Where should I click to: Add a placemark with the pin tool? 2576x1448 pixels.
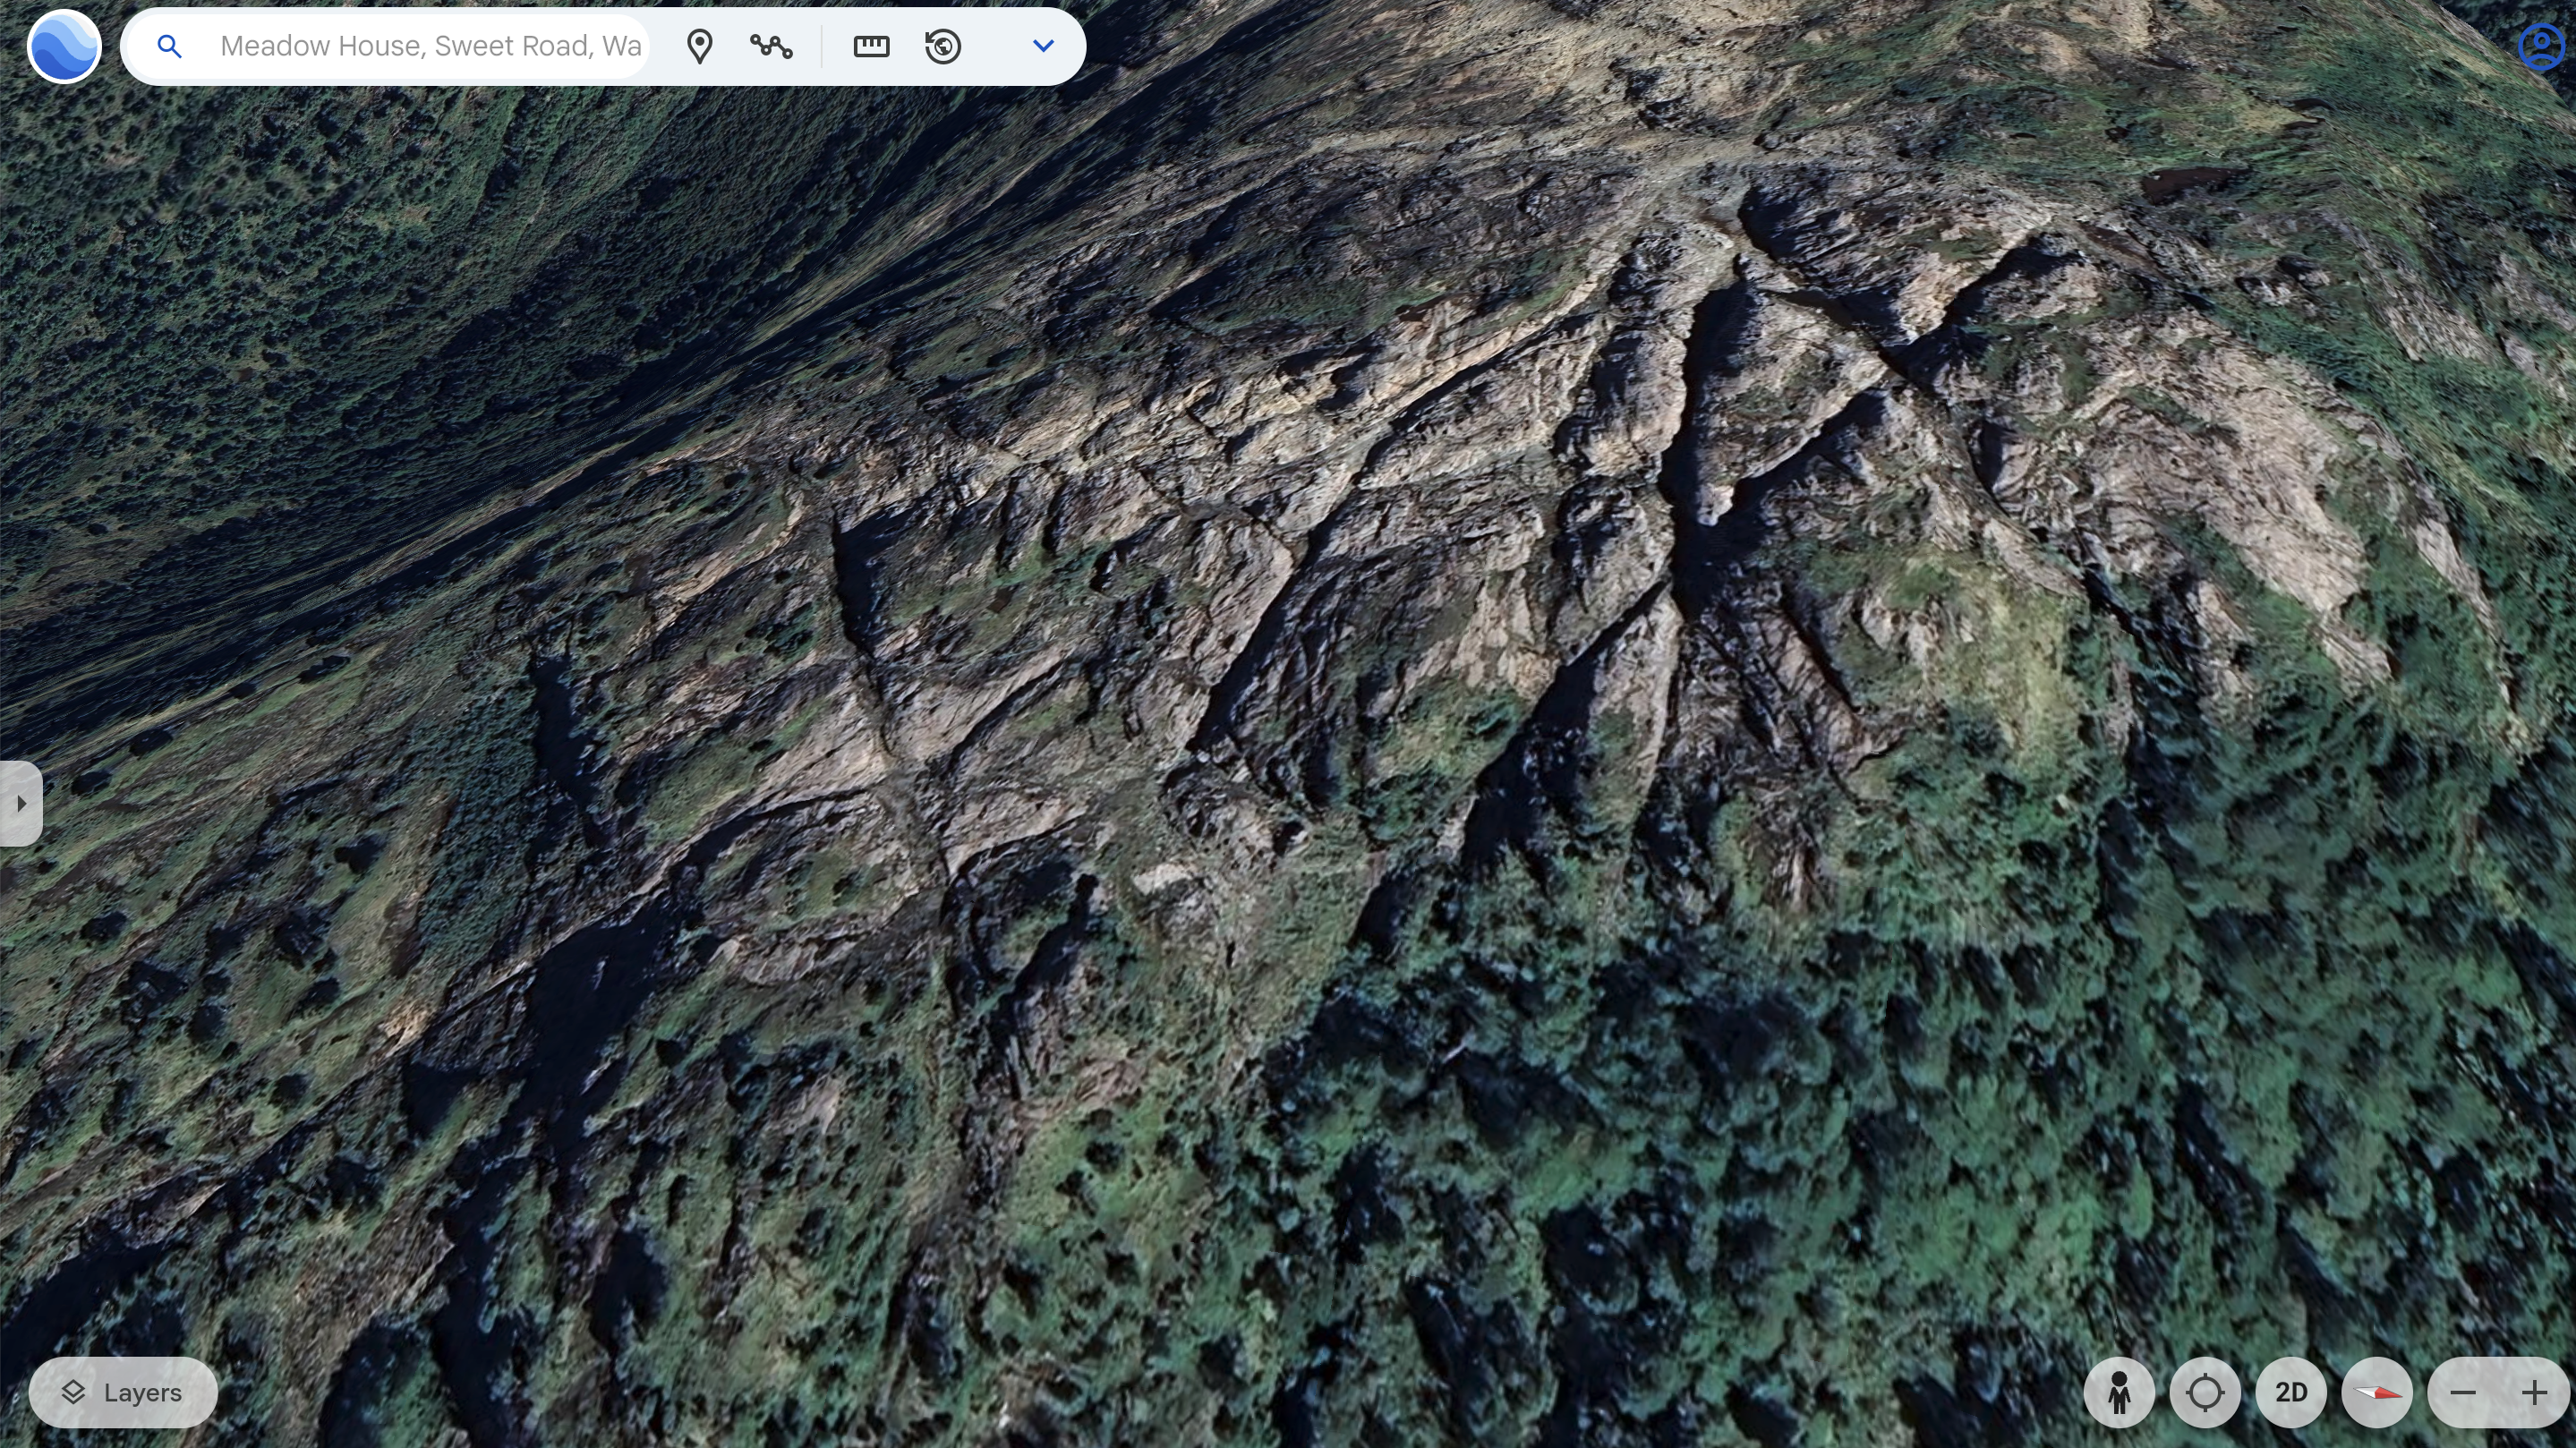pyautogui.click(x=700, y=46)
